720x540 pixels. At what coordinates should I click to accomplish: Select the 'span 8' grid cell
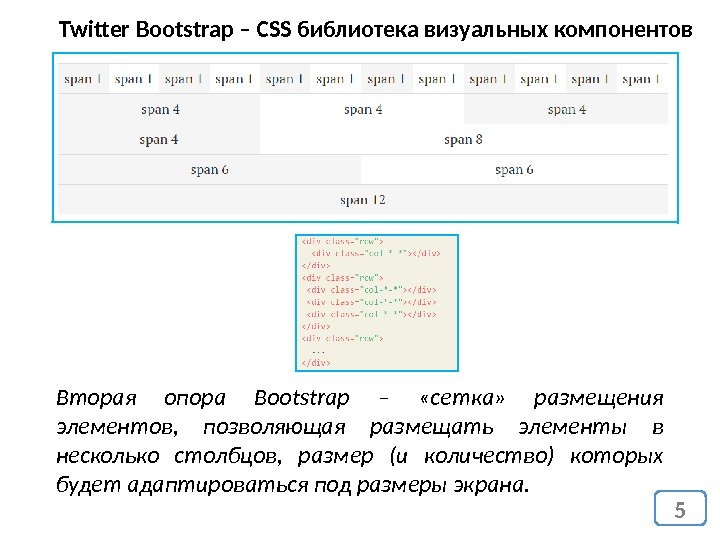point(464,139)
